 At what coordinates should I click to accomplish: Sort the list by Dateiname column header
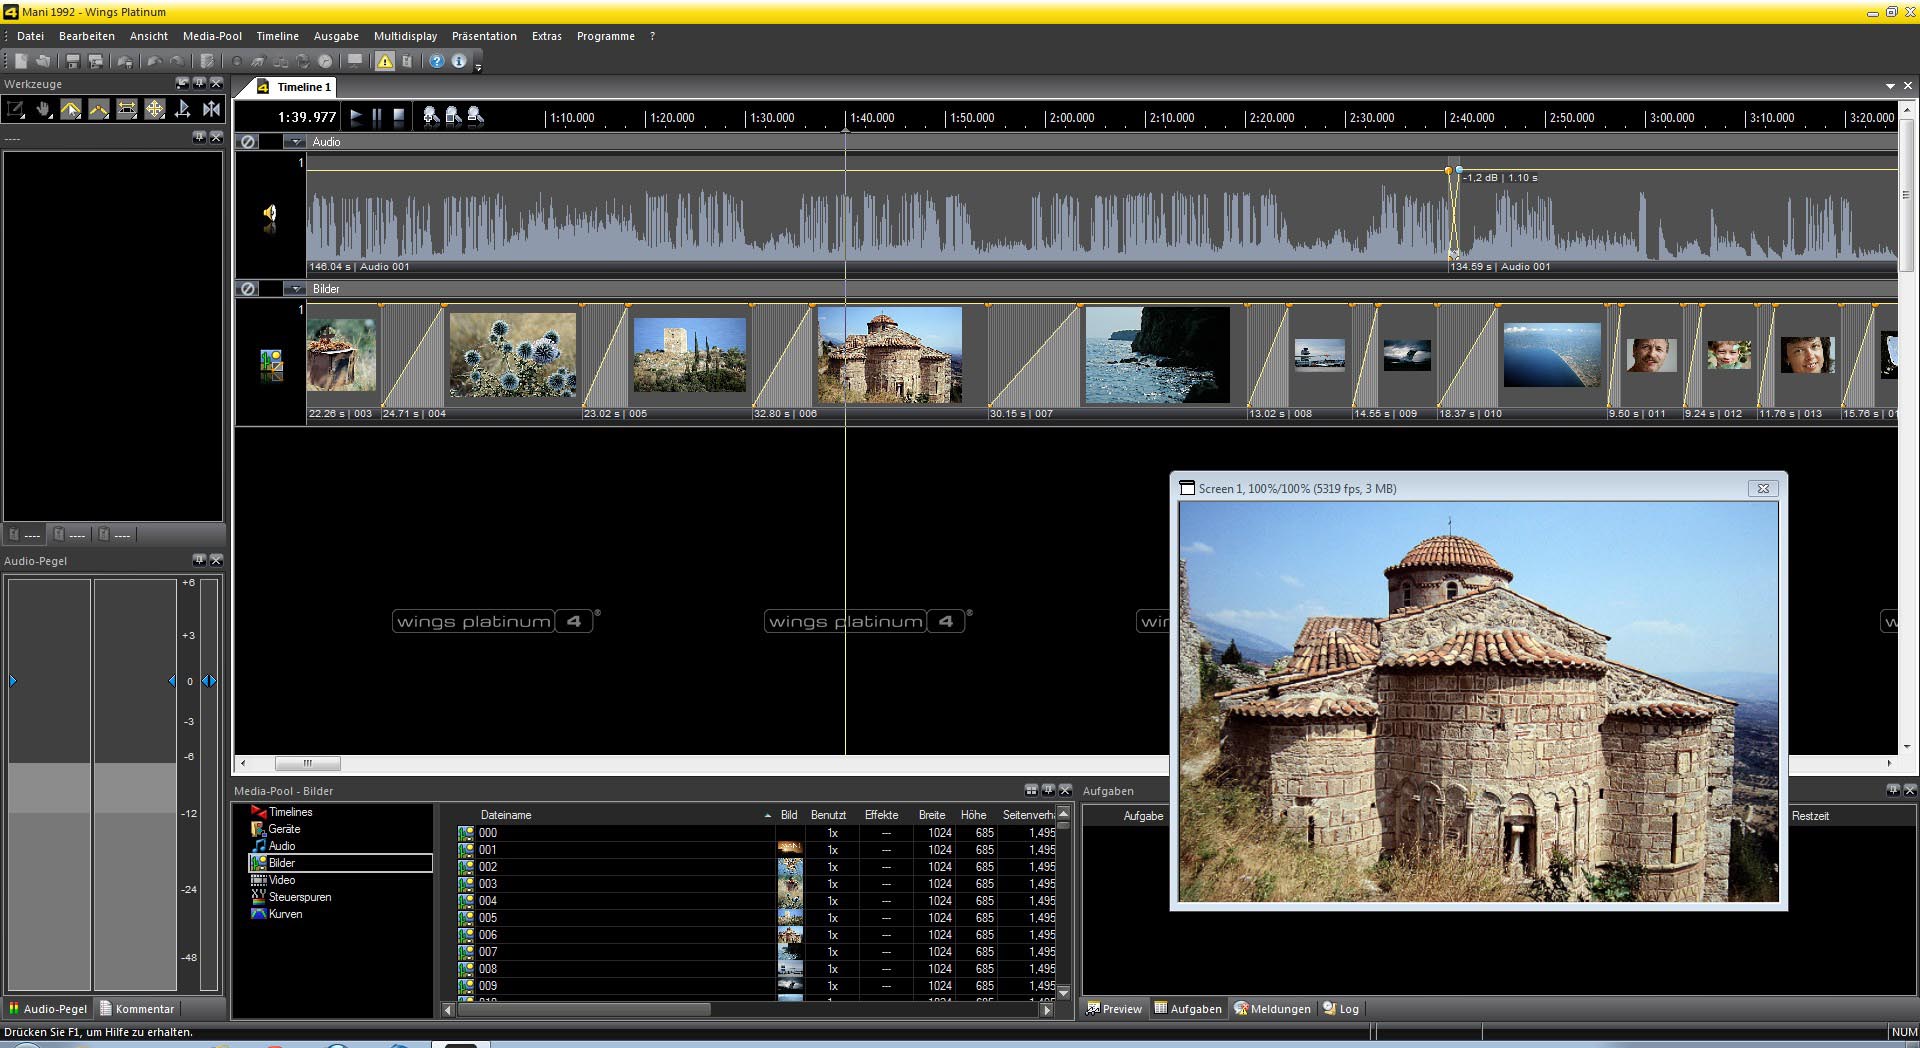point(506,815)
